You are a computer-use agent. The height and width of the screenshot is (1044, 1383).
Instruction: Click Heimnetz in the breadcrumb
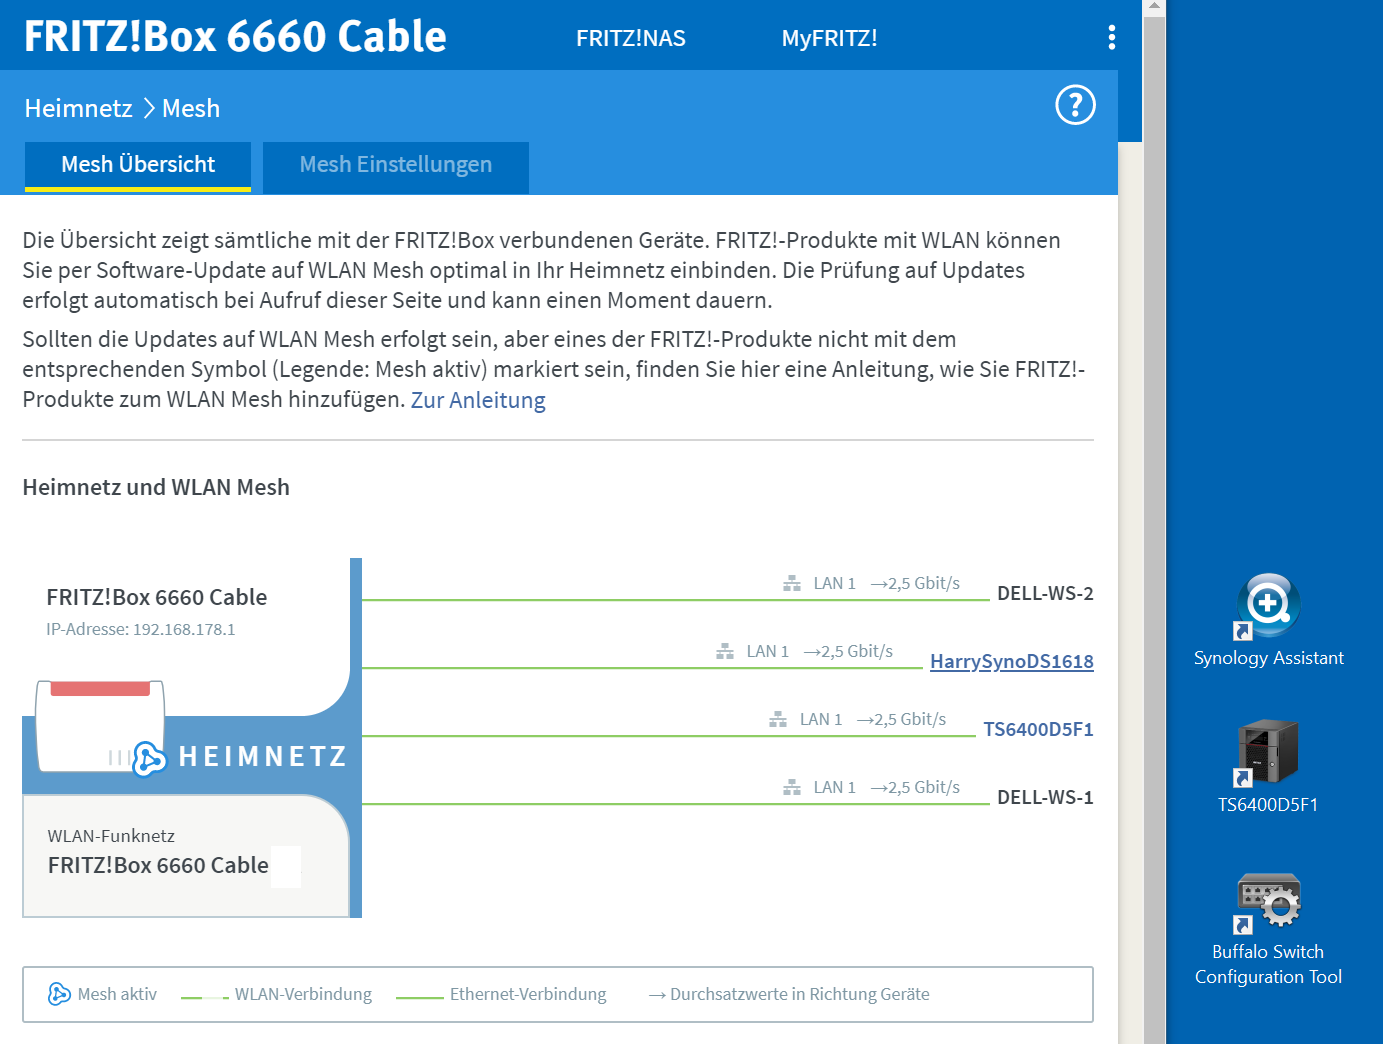[78, 109]
